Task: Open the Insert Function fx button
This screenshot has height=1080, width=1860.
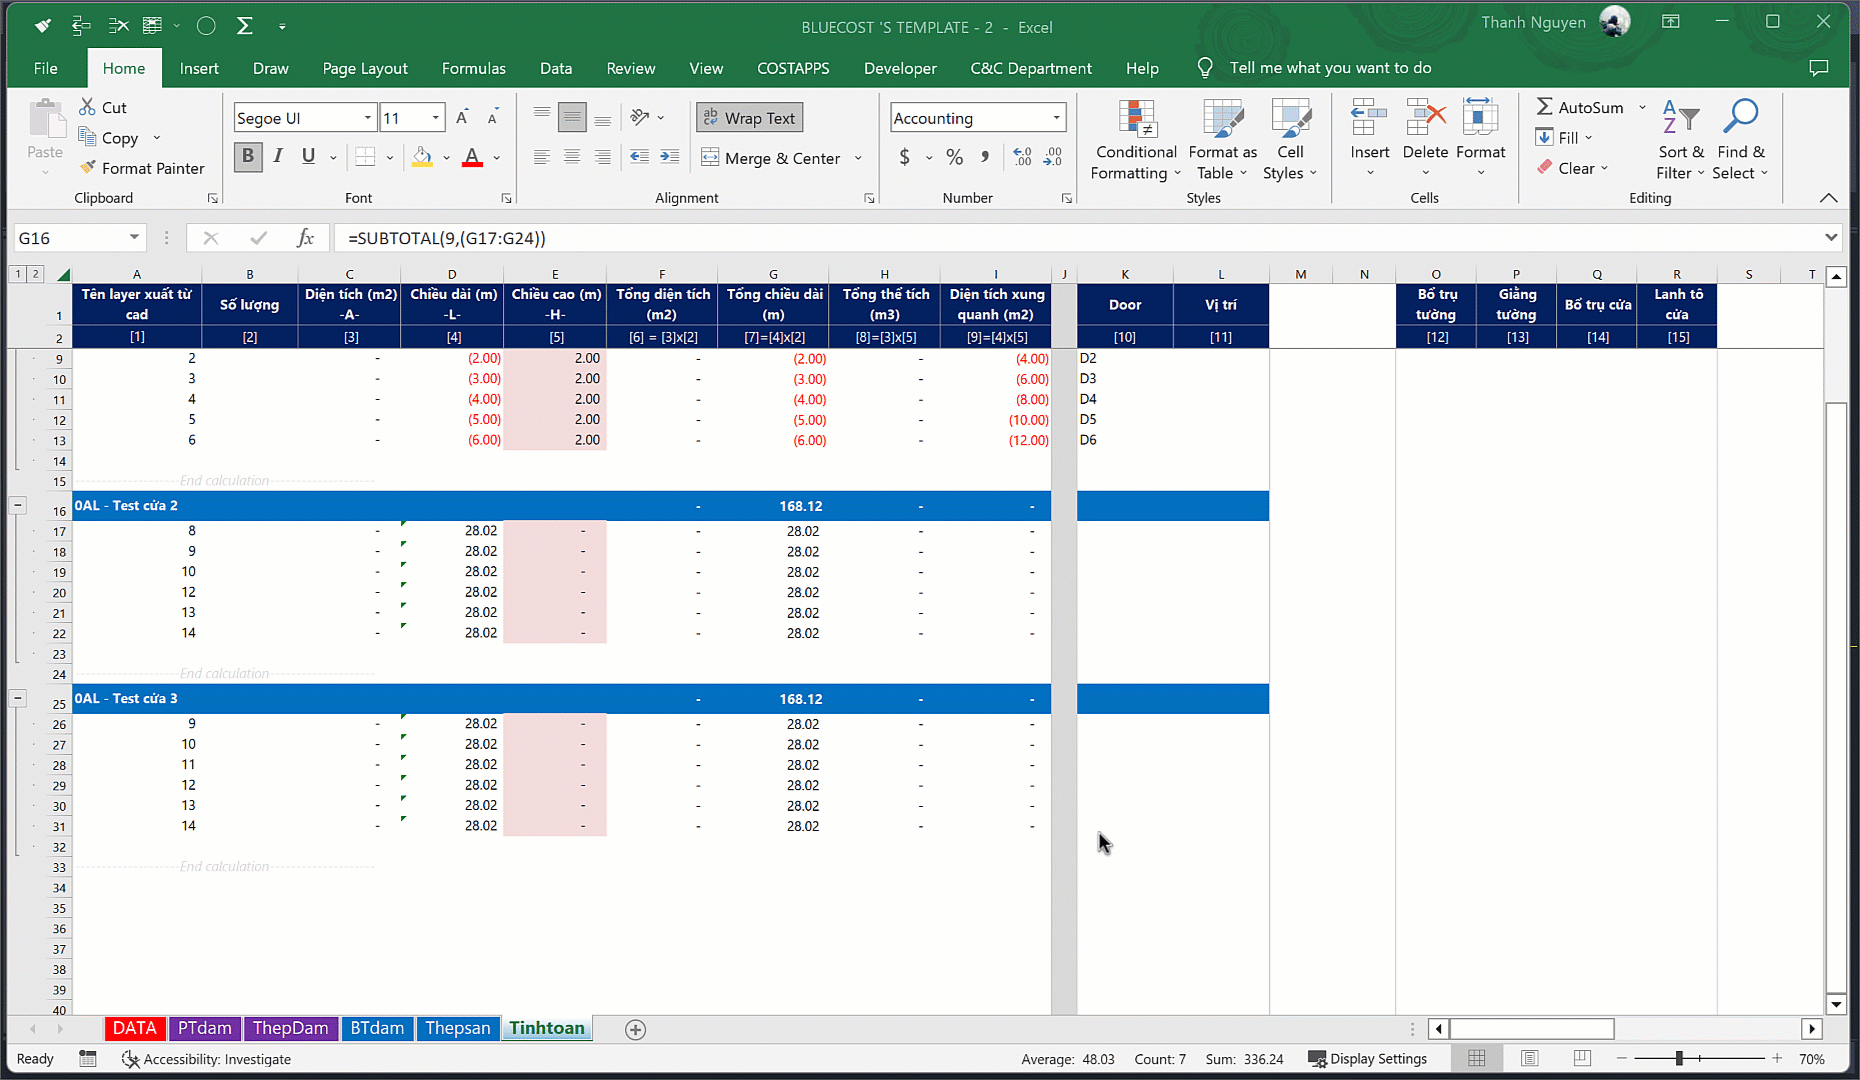Action: (305, 238)
